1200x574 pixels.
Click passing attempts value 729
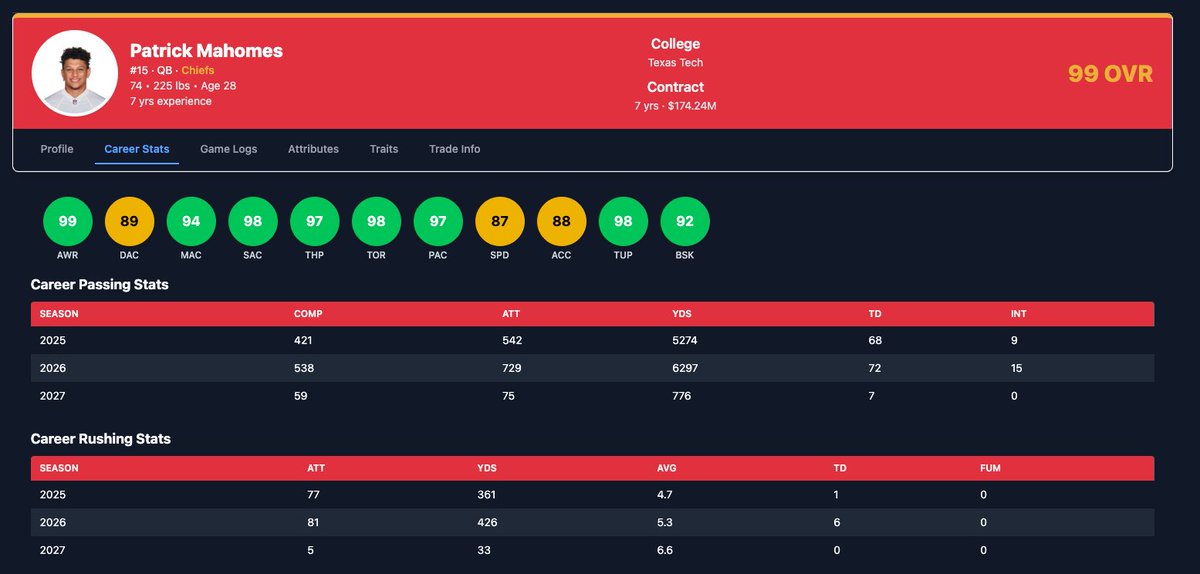(x=512, y=368)
